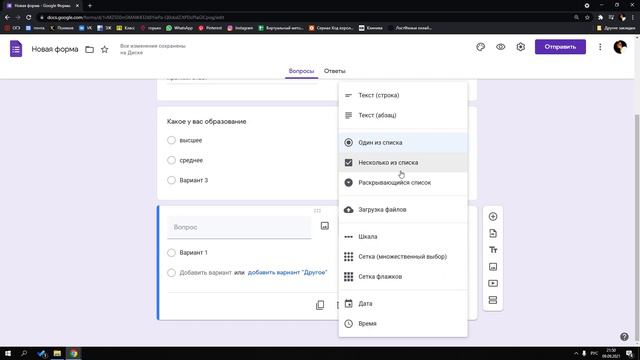Click the Отправить button
640x360 pixels.
(560, 47)
